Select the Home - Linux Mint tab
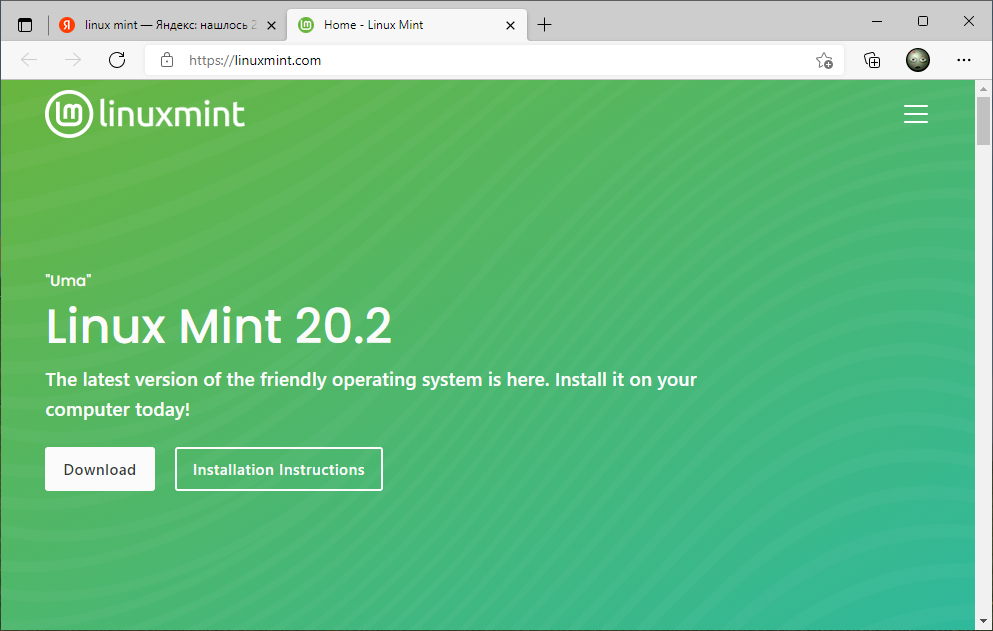The image size is (993, 631). coord(407,25)
